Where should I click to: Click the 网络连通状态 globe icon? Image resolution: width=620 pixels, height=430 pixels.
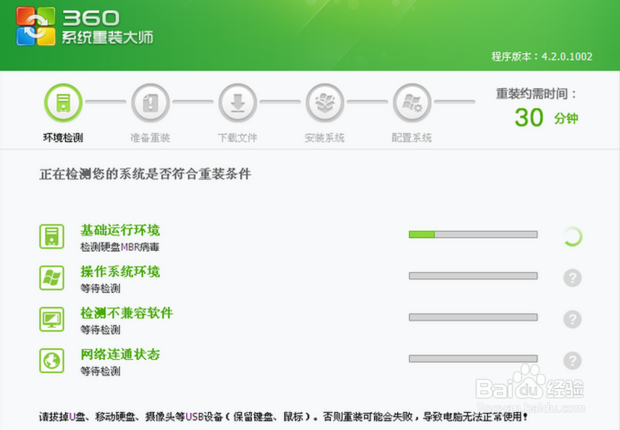52,360
